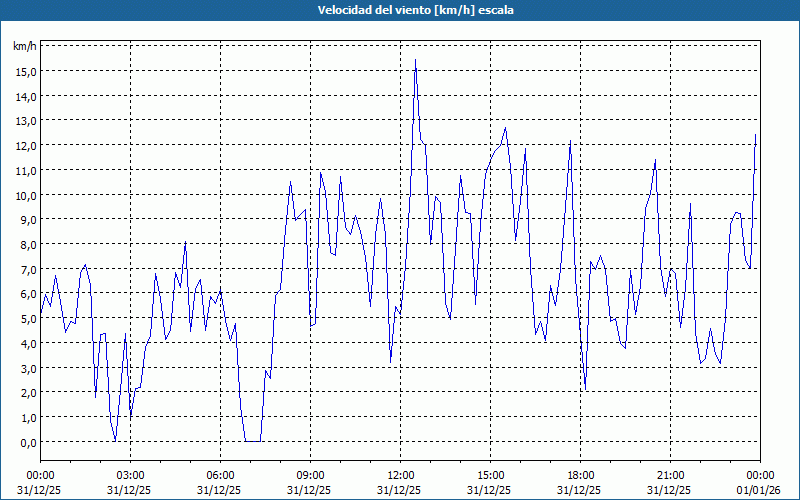This screenshot has height=500, width=800.
Task: Select the 7,0 y-axis label
Action: pyautogui.click(x=28, y=269)
